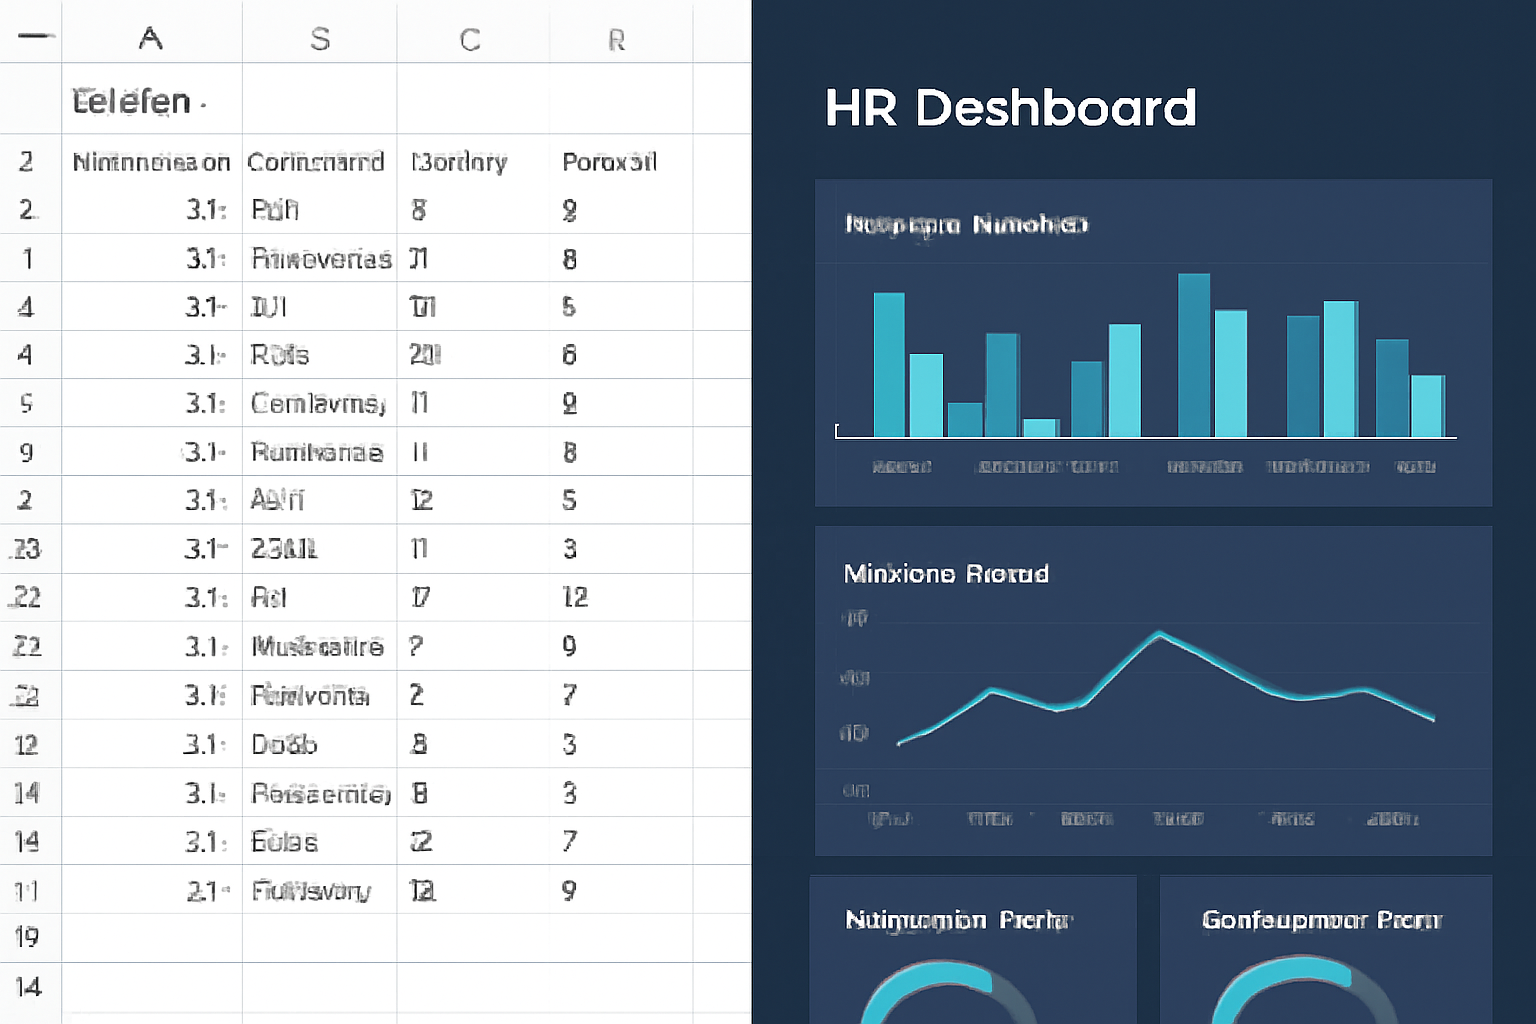The height and width of the screenshot is (1024, 1536).
Task: Select the 'Rinevertas' cell
Action: (x=319, y=259)
